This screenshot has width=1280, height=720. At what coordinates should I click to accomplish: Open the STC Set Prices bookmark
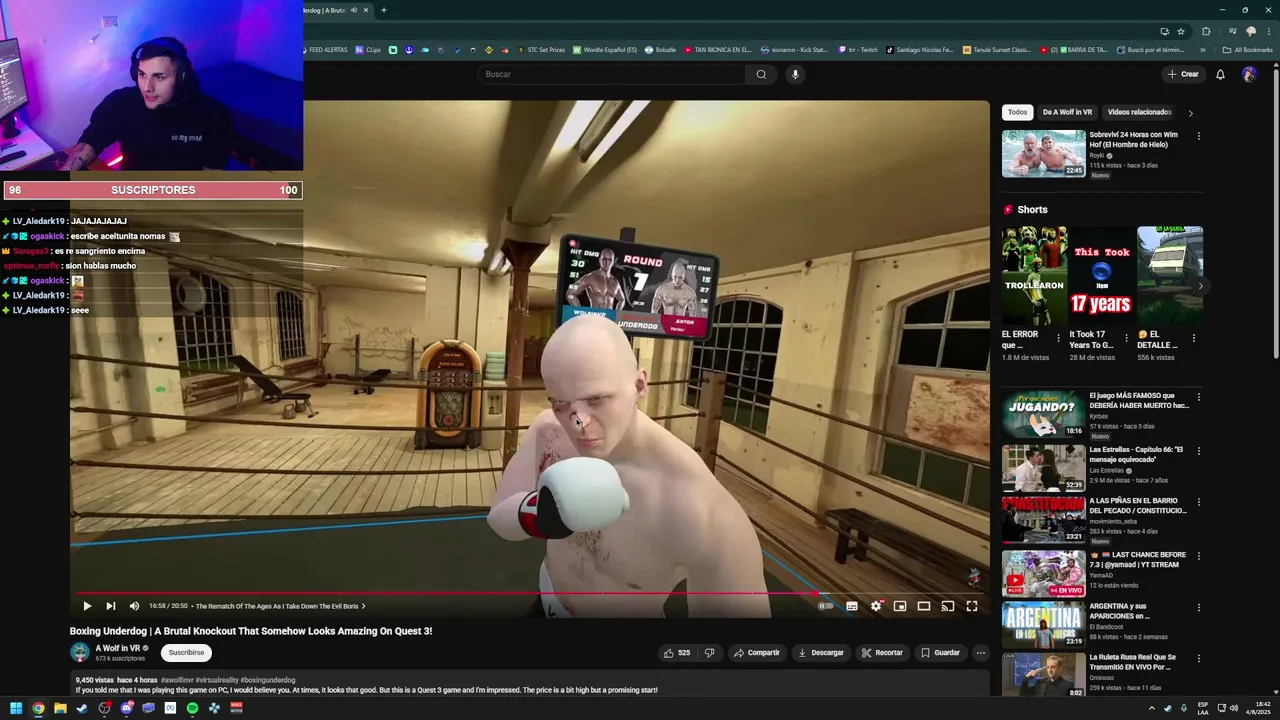(540, 50)
